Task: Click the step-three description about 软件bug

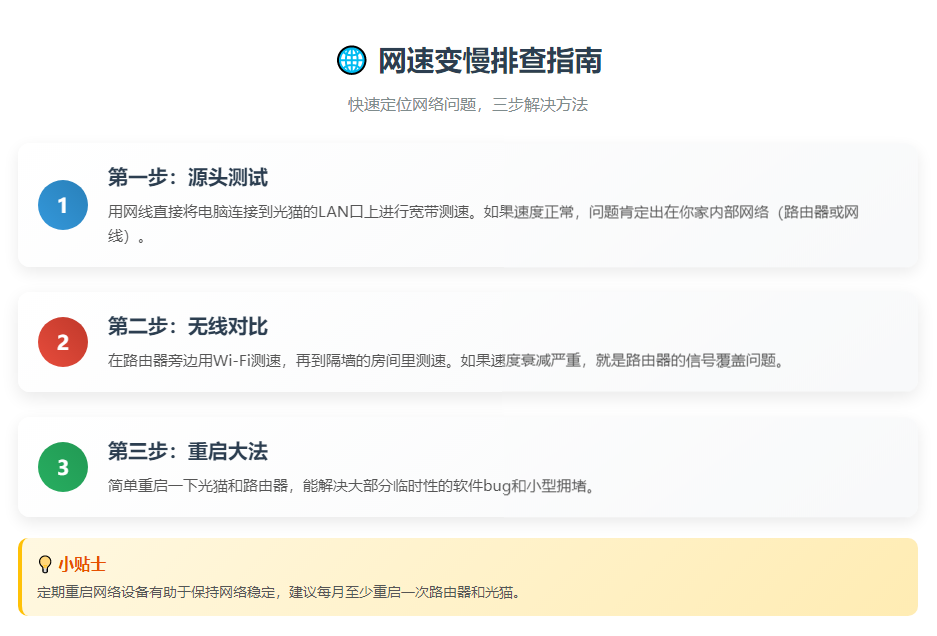Action: tap(352, 485)
